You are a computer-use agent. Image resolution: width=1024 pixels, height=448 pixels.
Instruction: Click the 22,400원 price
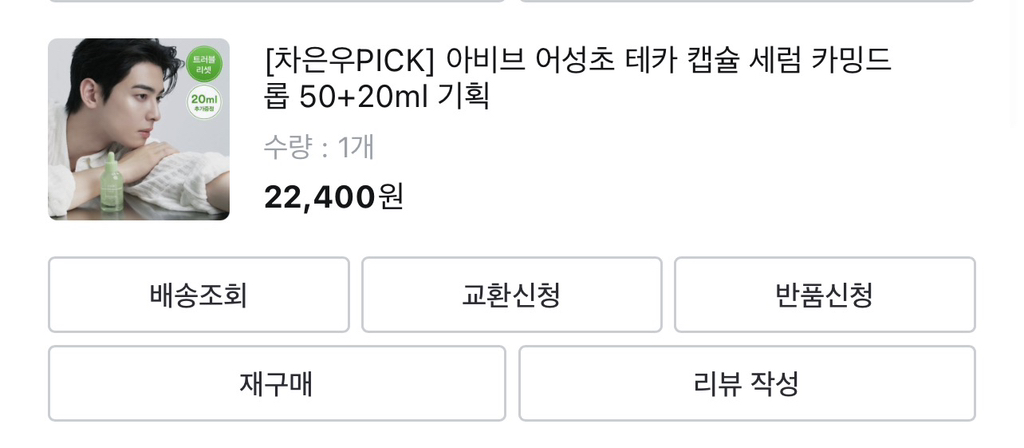320,197
